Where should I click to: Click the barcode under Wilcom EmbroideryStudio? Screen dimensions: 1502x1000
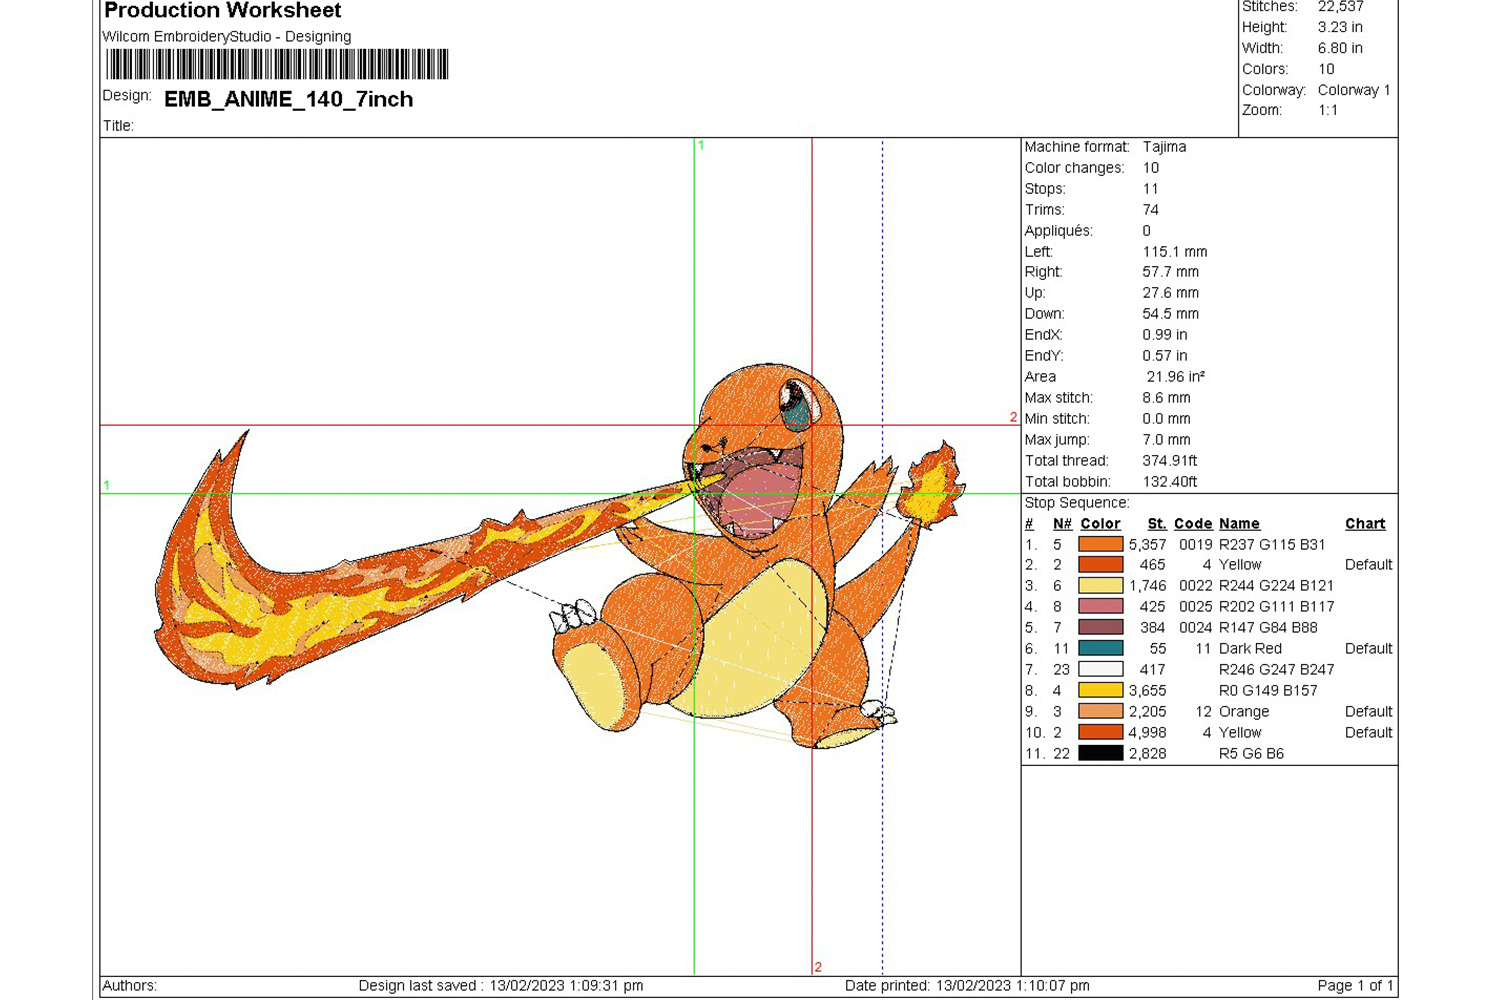click(x=277, y=64)
